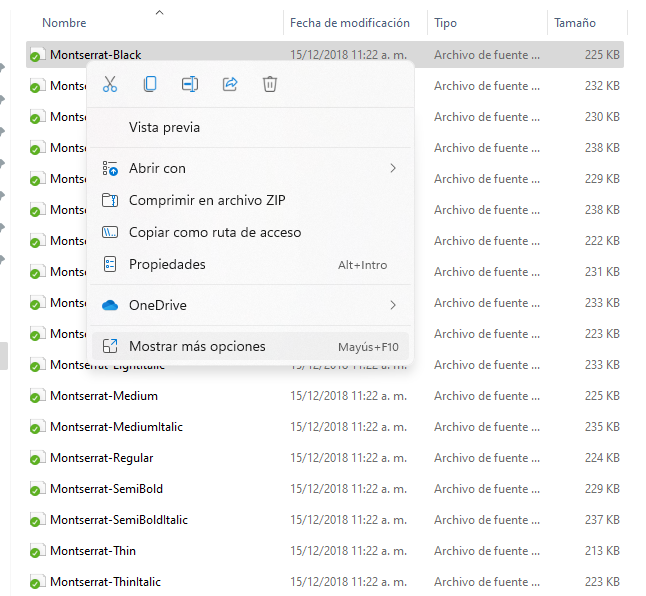Expand the OneDrive chevron arrow
Image resolution: width=646 pixels, height=596 pixels.
pos(393,305)
